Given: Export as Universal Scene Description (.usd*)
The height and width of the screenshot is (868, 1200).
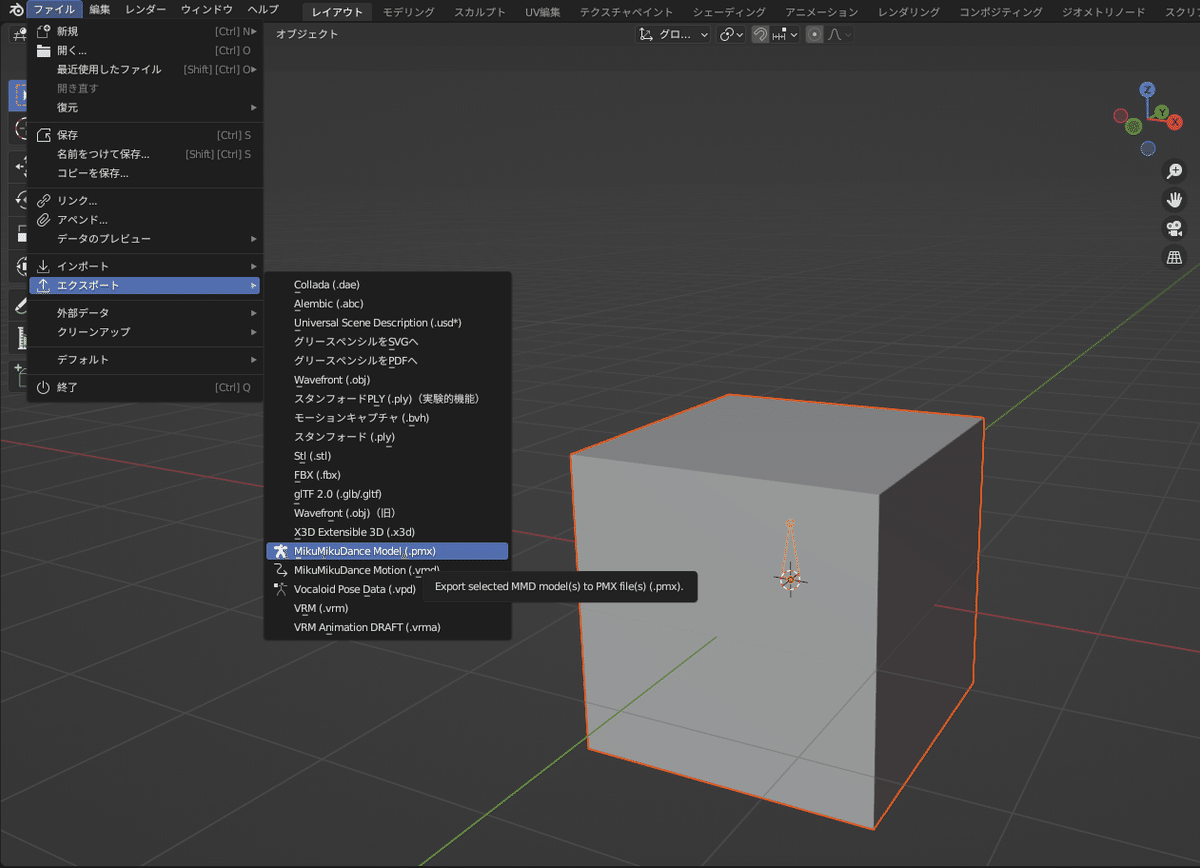Looking at the screenshot, I should pyautogui.click(x=387, y=323).
